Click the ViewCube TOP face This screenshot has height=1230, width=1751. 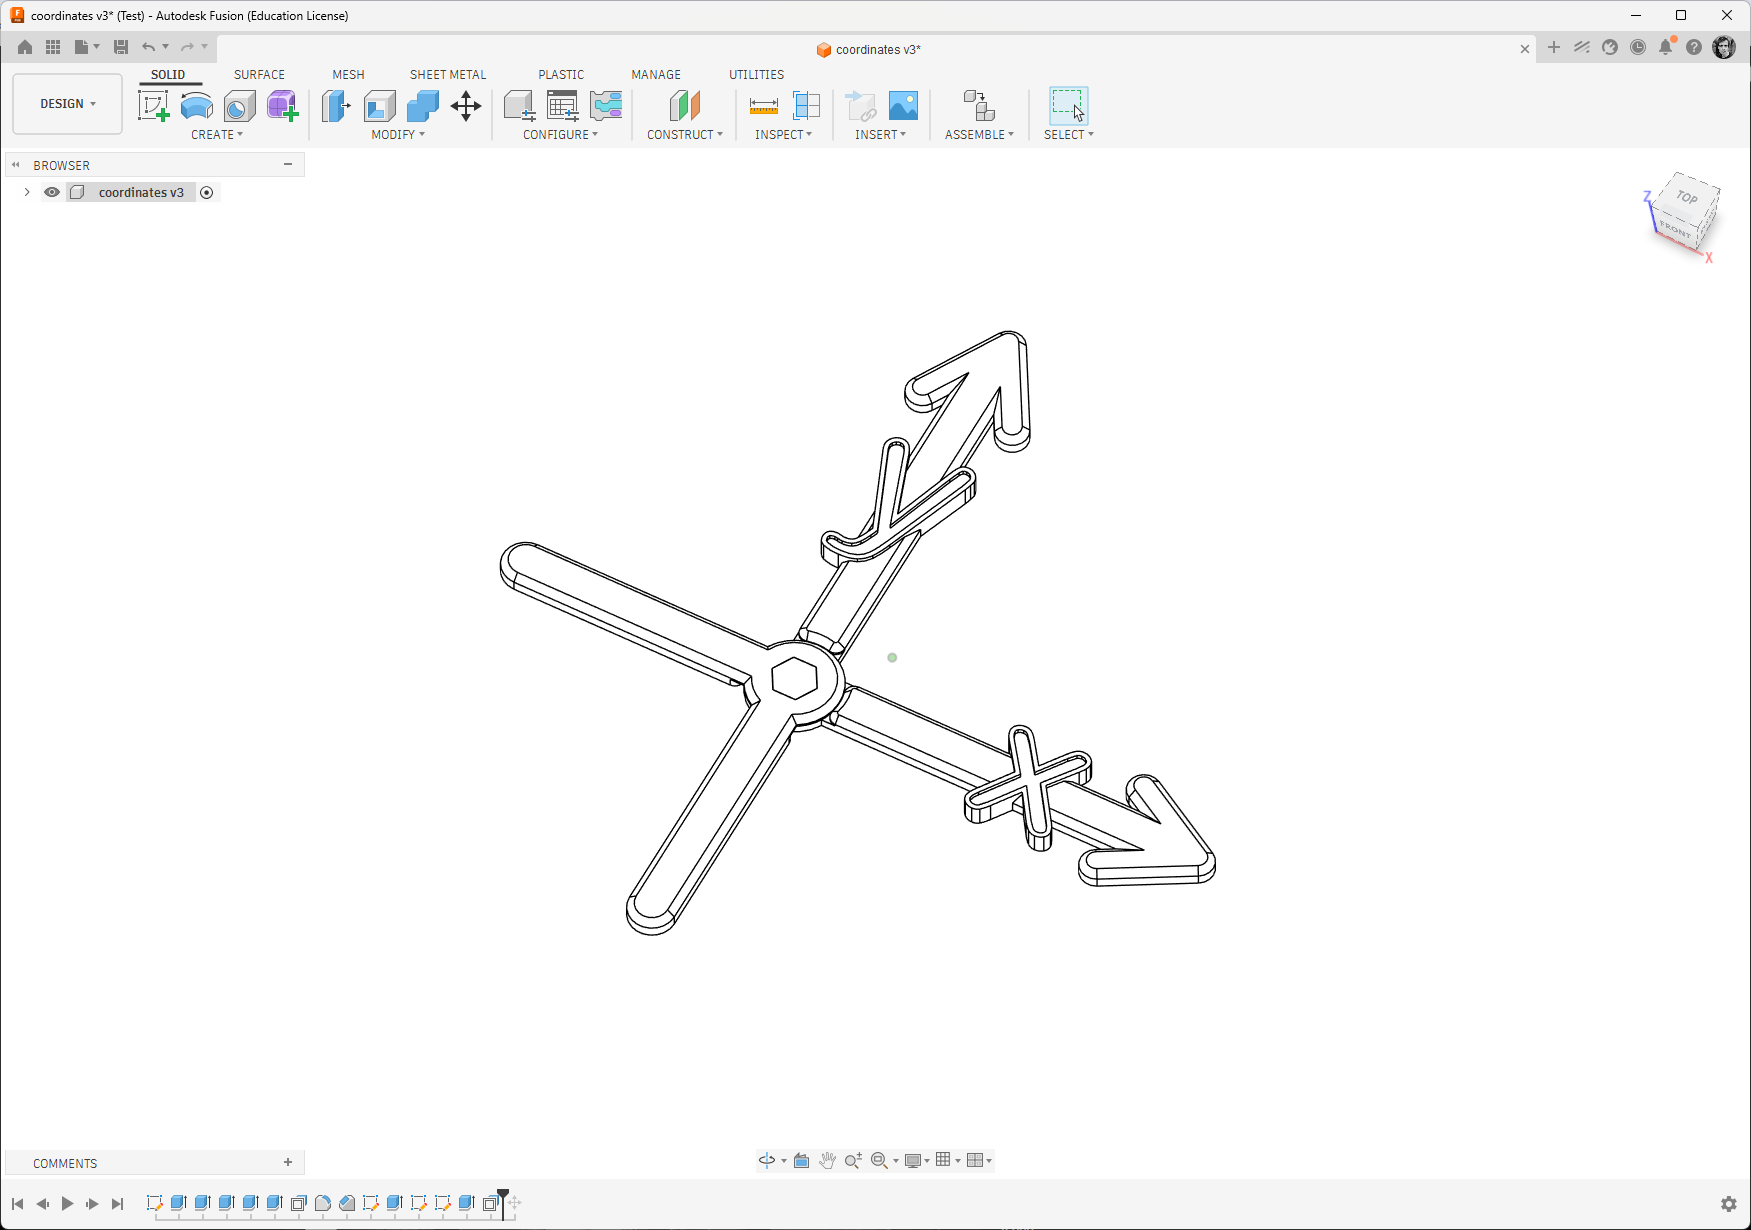[x=1688, y=197]
